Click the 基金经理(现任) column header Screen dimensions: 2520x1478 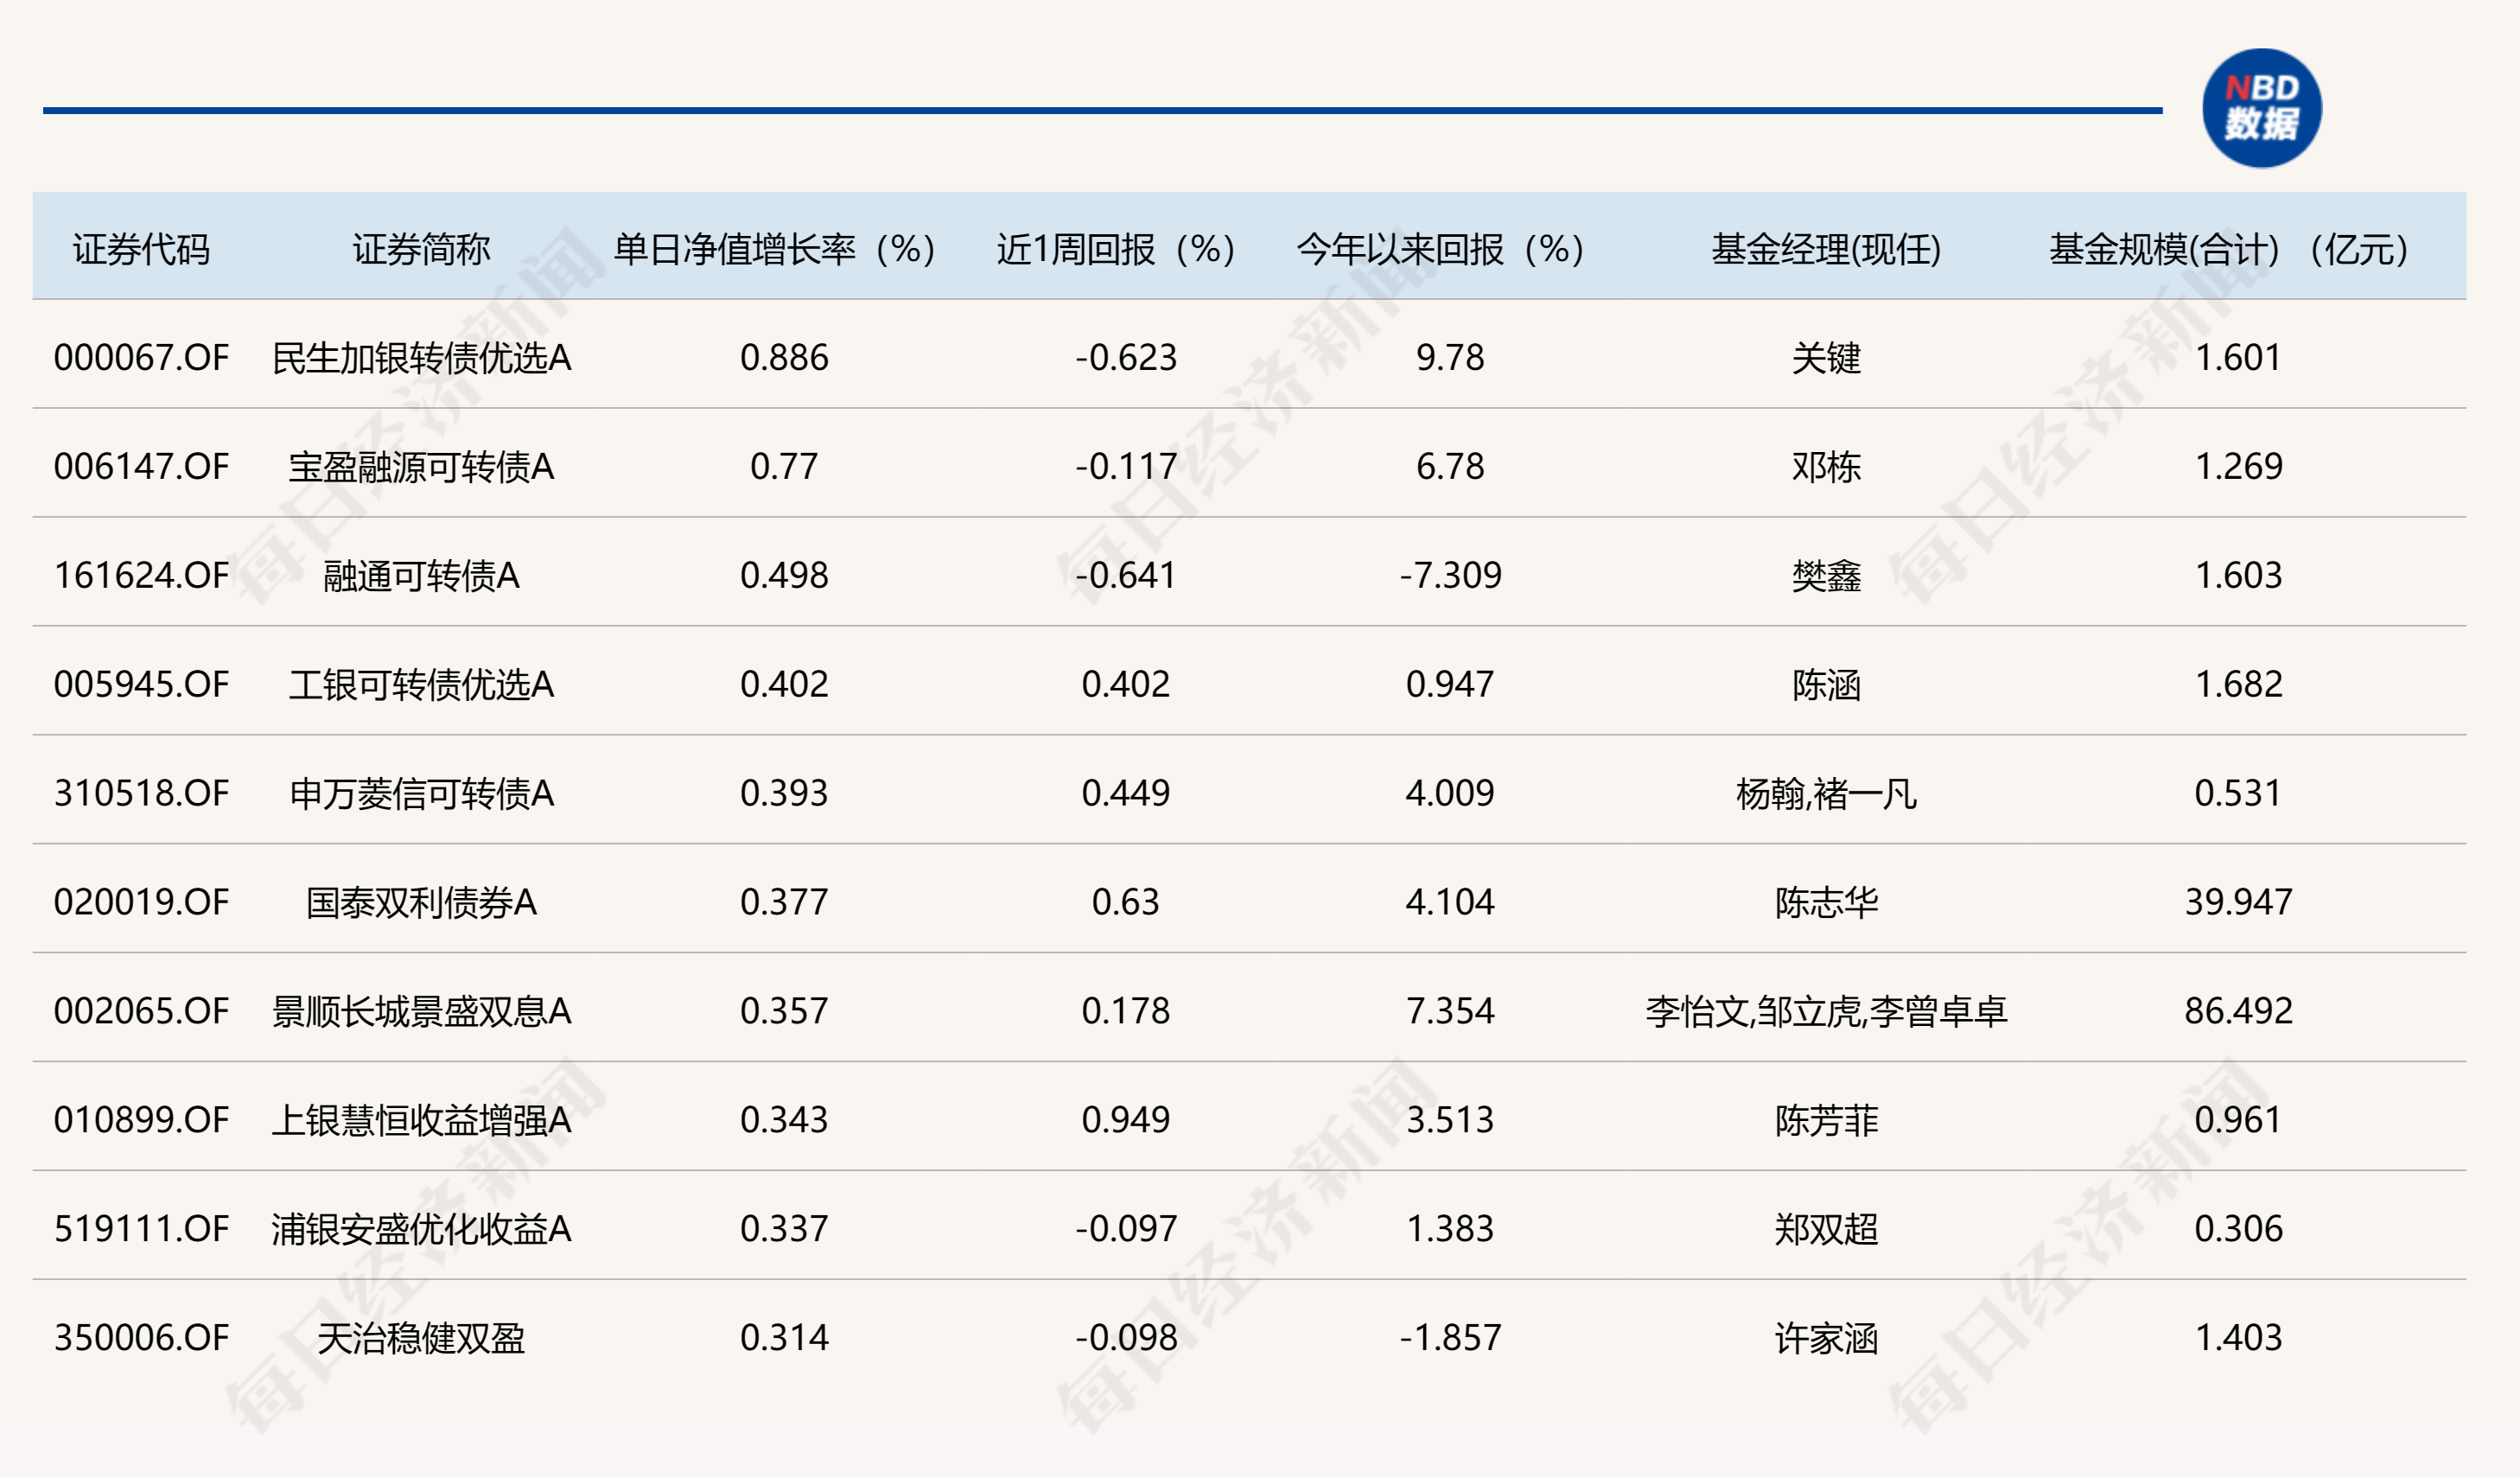1826,249
